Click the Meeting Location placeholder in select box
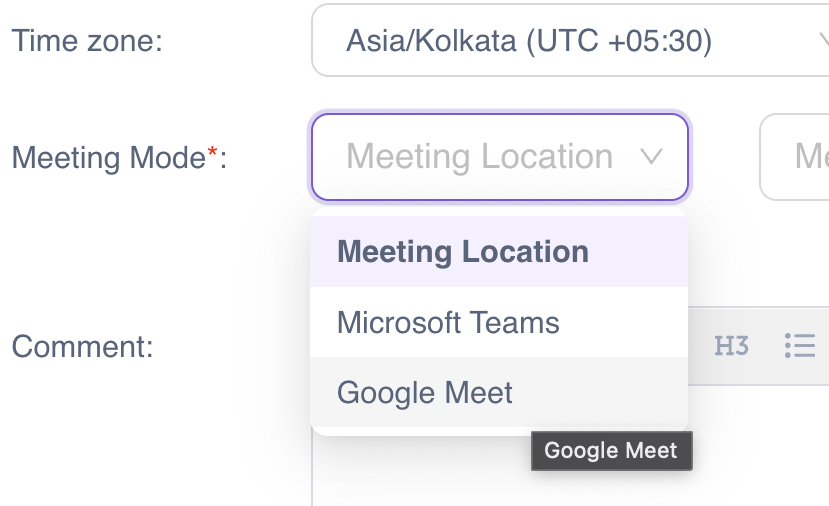The image size is (829, 506). (480, 157)
